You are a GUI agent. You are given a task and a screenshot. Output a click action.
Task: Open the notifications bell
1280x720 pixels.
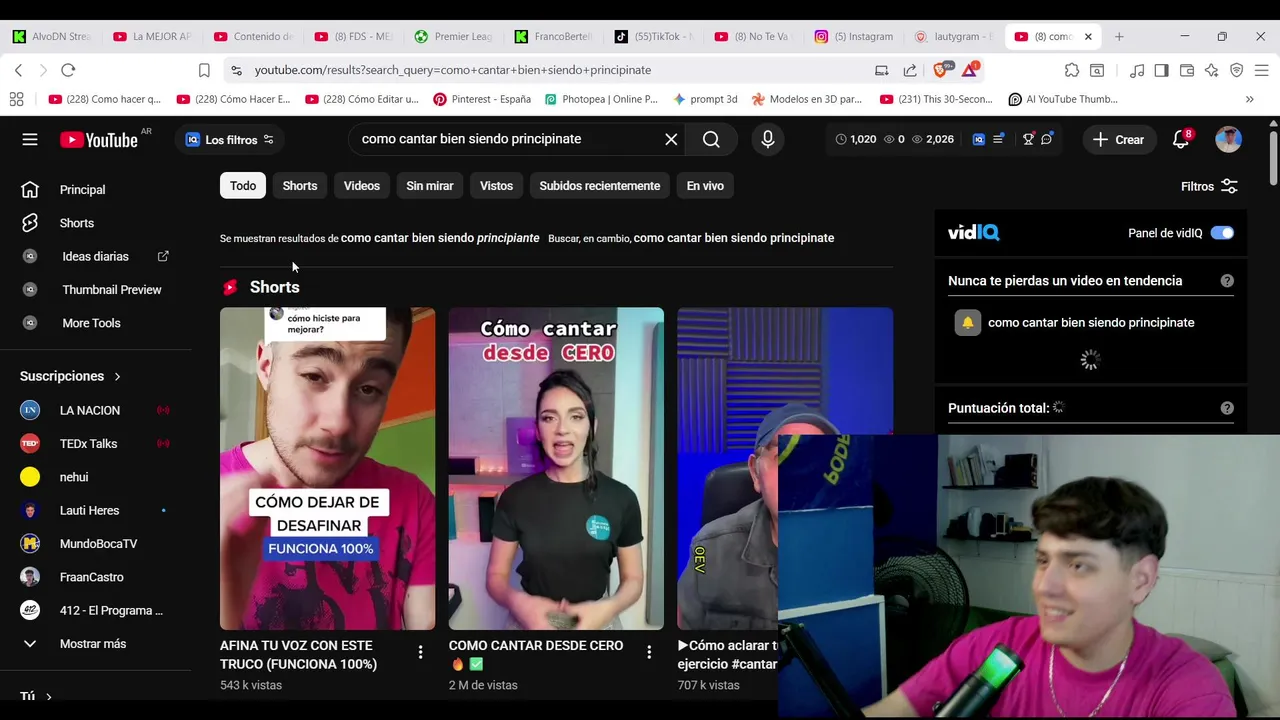1181,139
